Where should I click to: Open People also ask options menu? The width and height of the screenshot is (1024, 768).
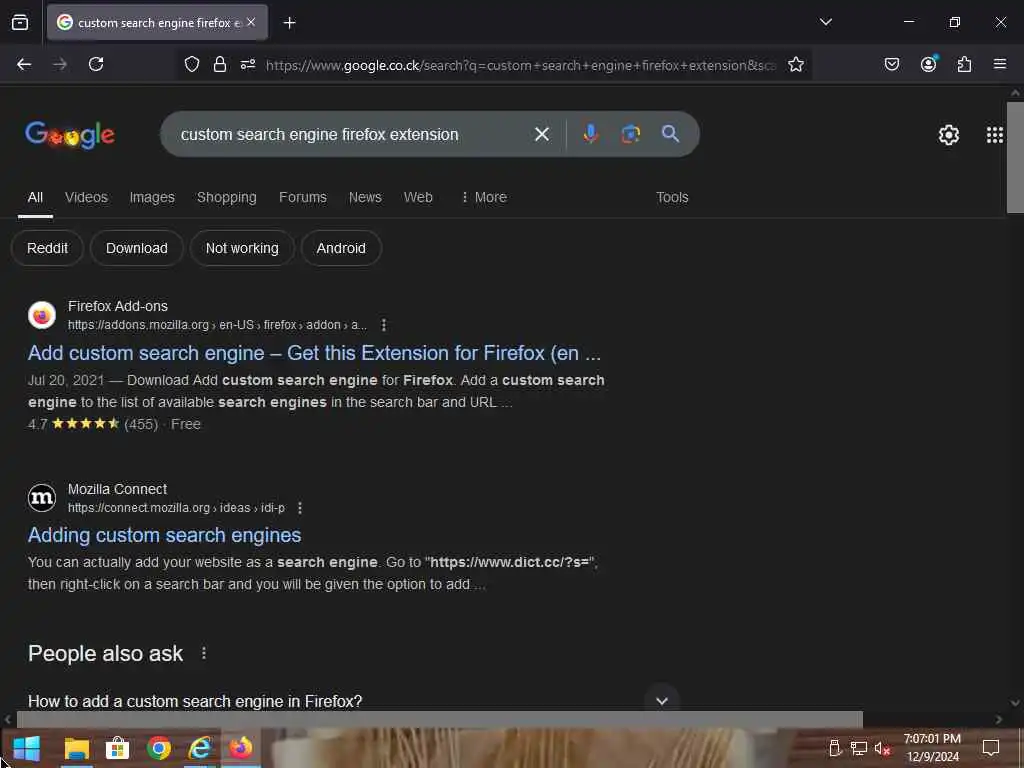tap(204, 653)
